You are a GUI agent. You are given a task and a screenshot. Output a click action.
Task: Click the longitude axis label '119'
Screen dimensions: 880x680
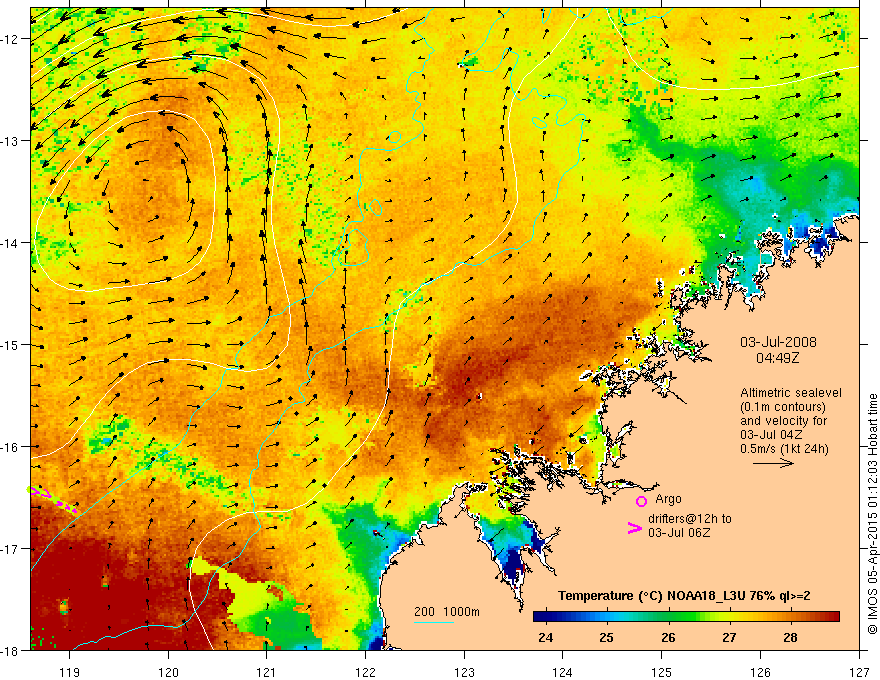click(70, 672)
